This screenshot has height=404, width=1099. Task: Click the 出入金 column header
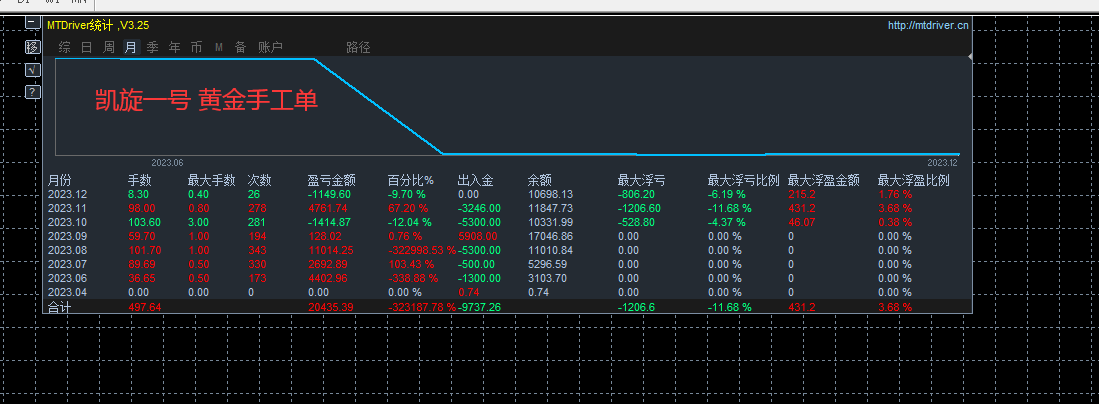[476, 181]
